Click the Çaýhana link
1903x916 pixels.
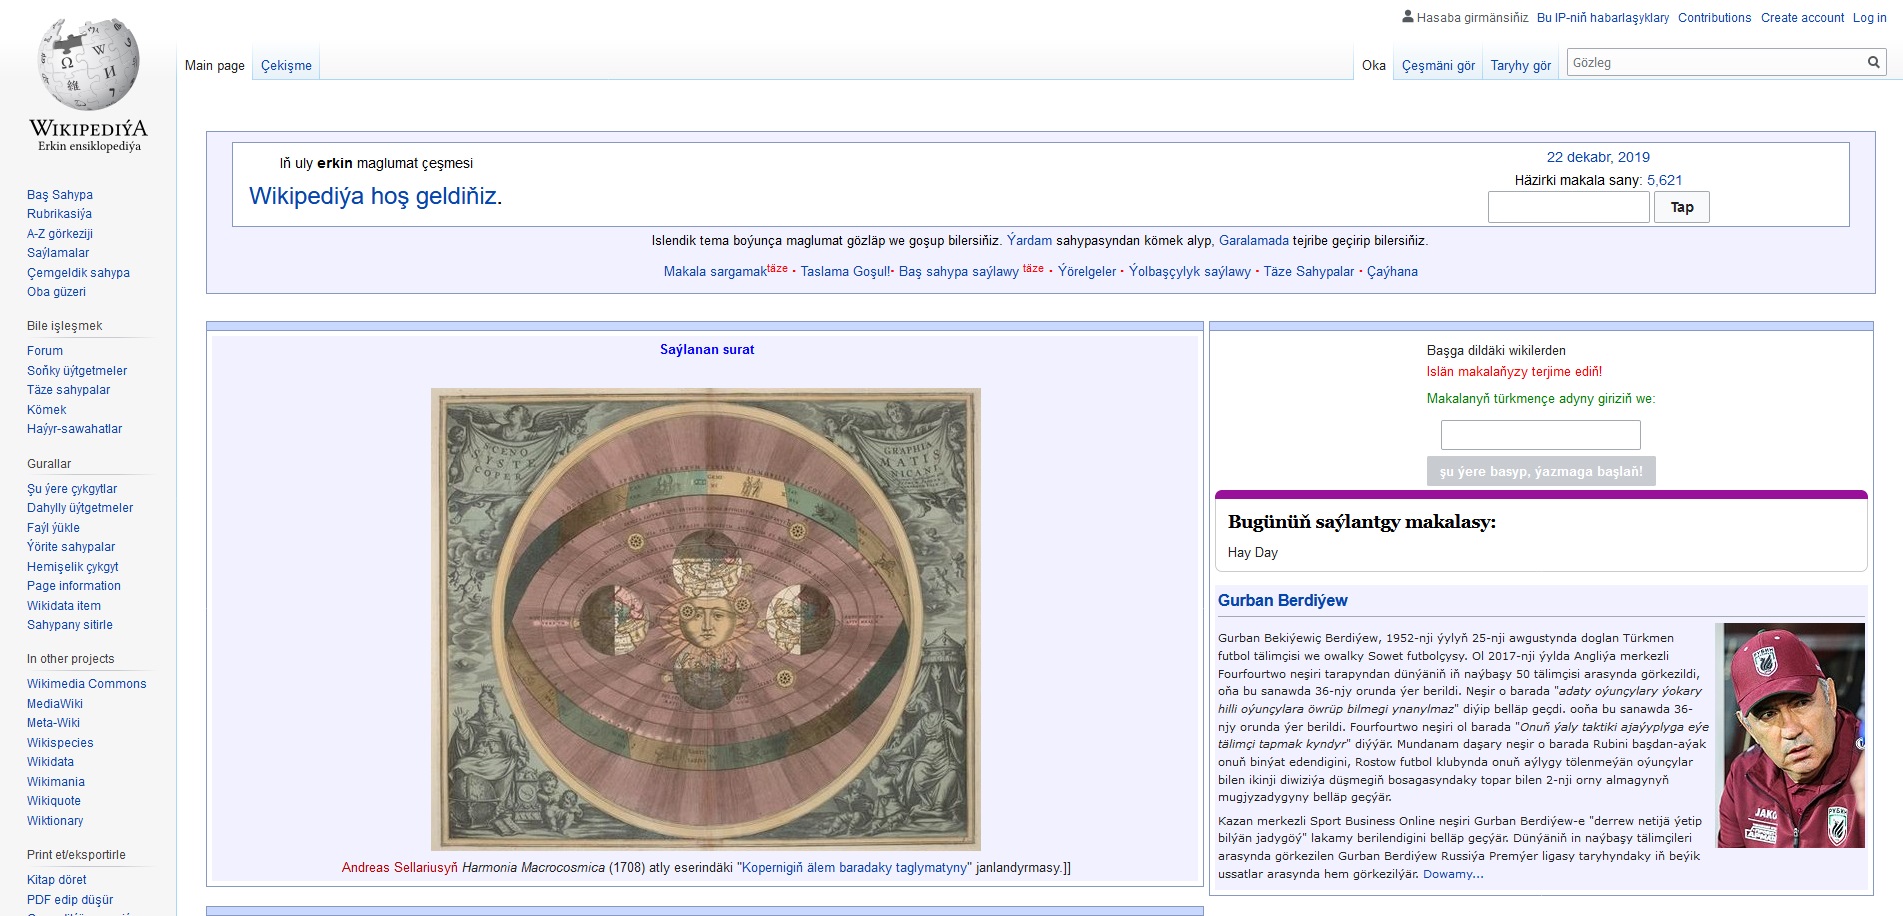click(1392, 272)
